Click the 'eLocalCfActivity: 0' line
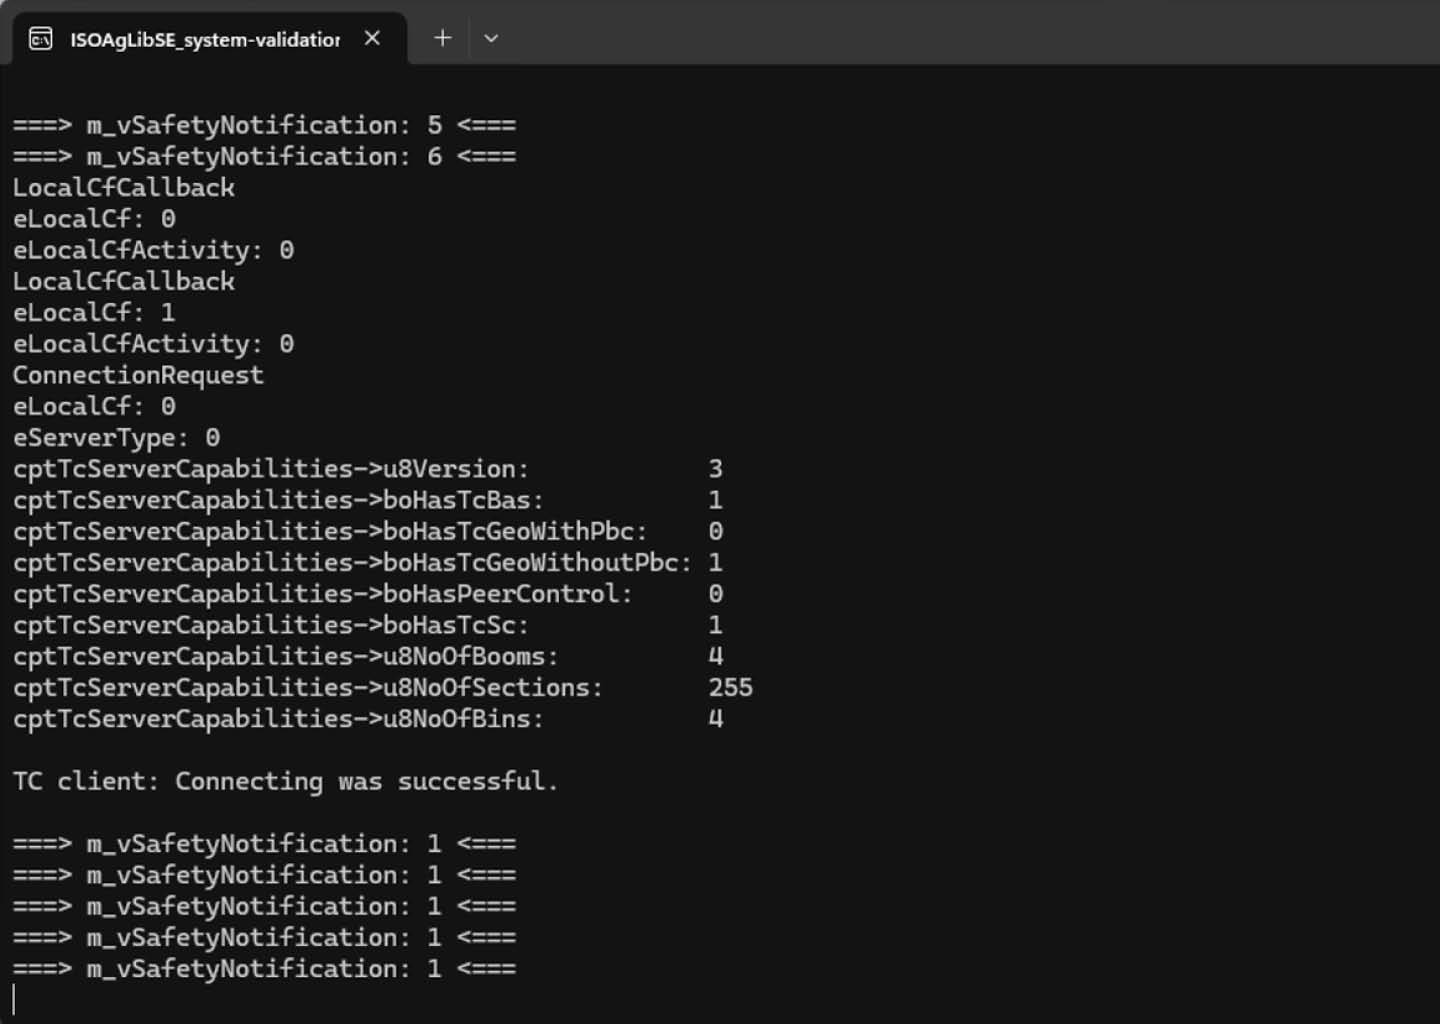 point(153,250)
